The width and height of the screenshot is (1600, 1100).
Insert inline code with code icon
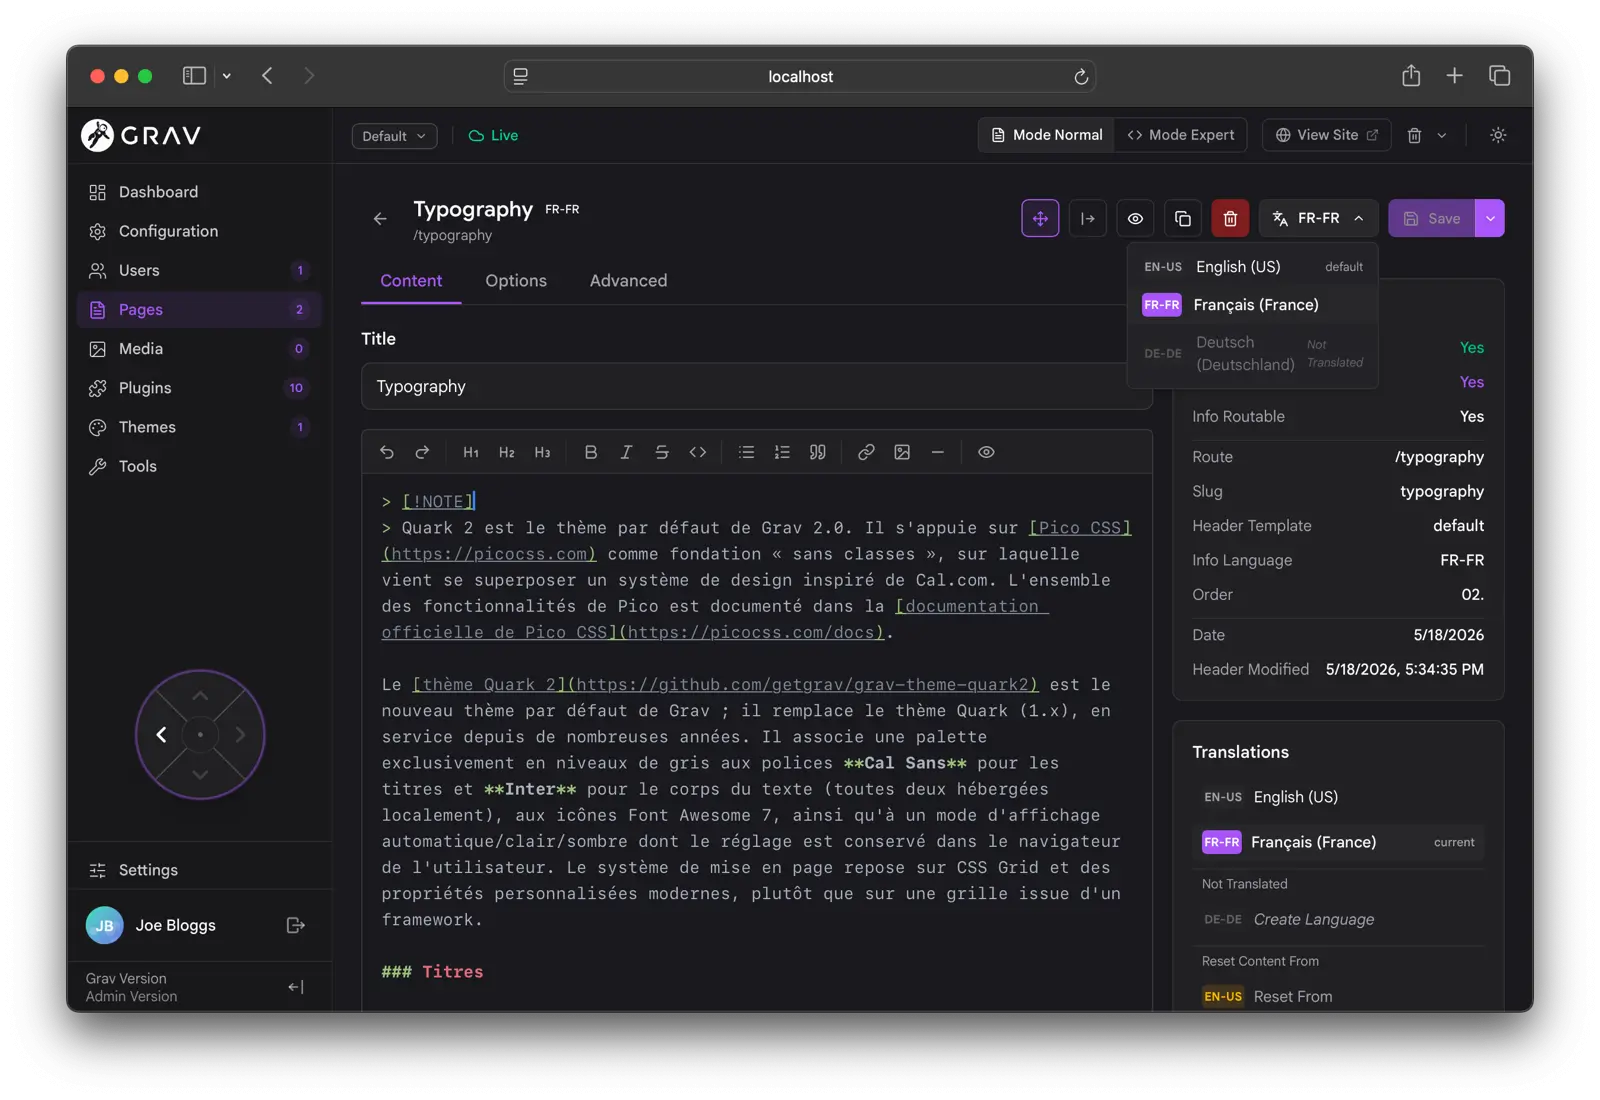click(x=698, y=452)
